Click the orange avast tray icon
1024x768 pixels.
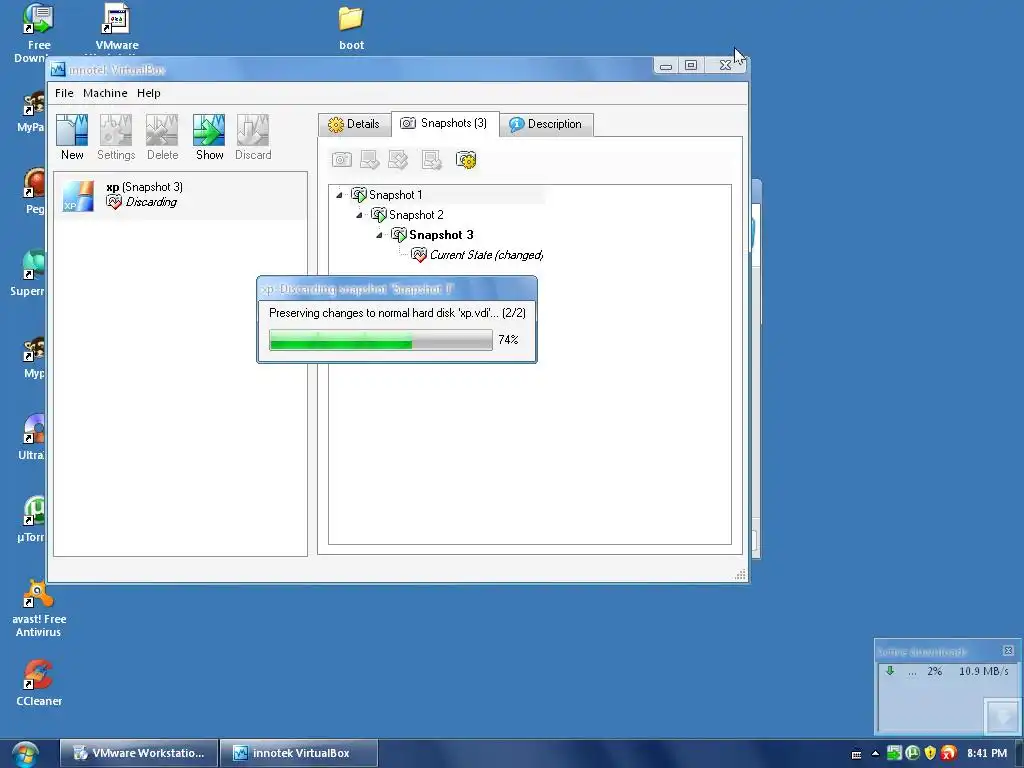pyautogui.click(x=949, y=754)
